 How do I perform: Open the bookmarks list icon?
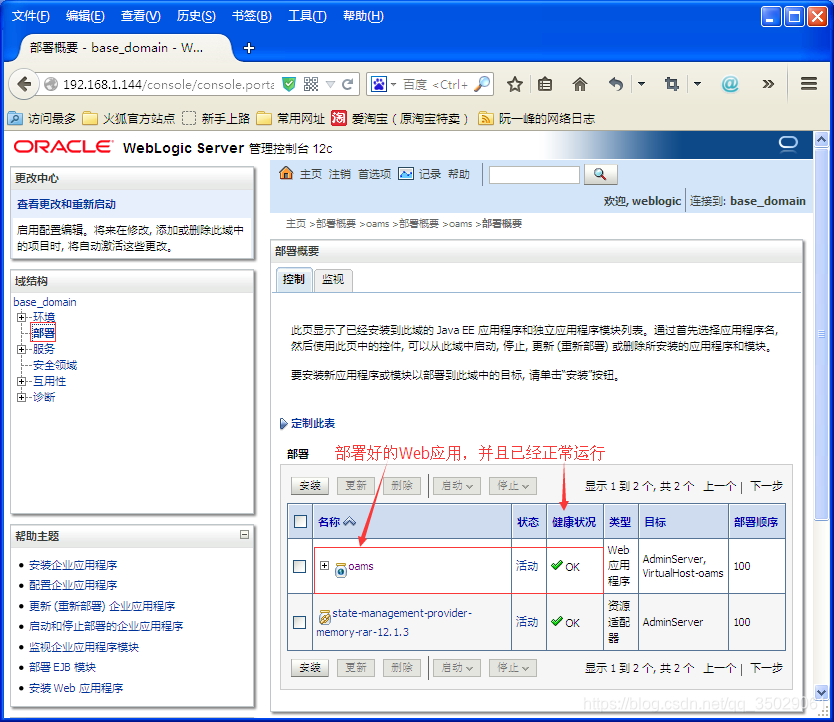point(545,84)
